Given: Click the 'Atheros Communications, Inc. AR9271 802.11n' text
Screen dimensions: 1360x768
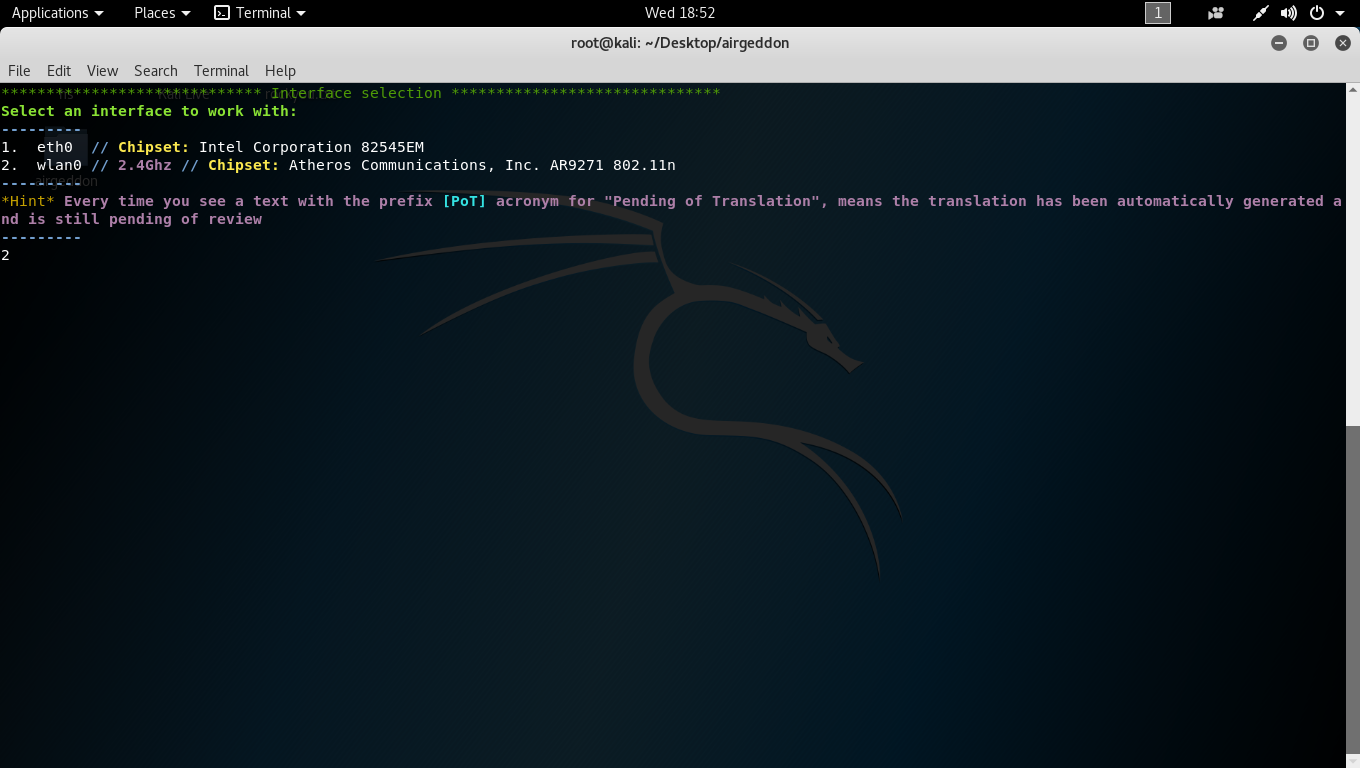Looking at the screenshot, I should coord(482,165).
